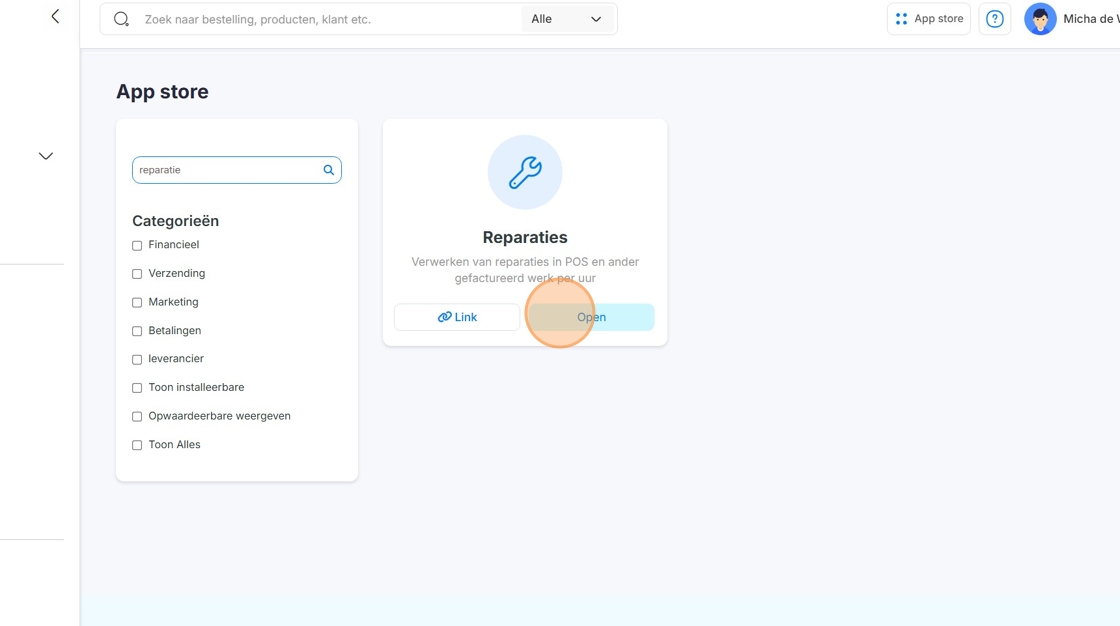The height and width of the screenshot is (626, 1120).
Task: Check the Toon Alles option
Action: 137,445
